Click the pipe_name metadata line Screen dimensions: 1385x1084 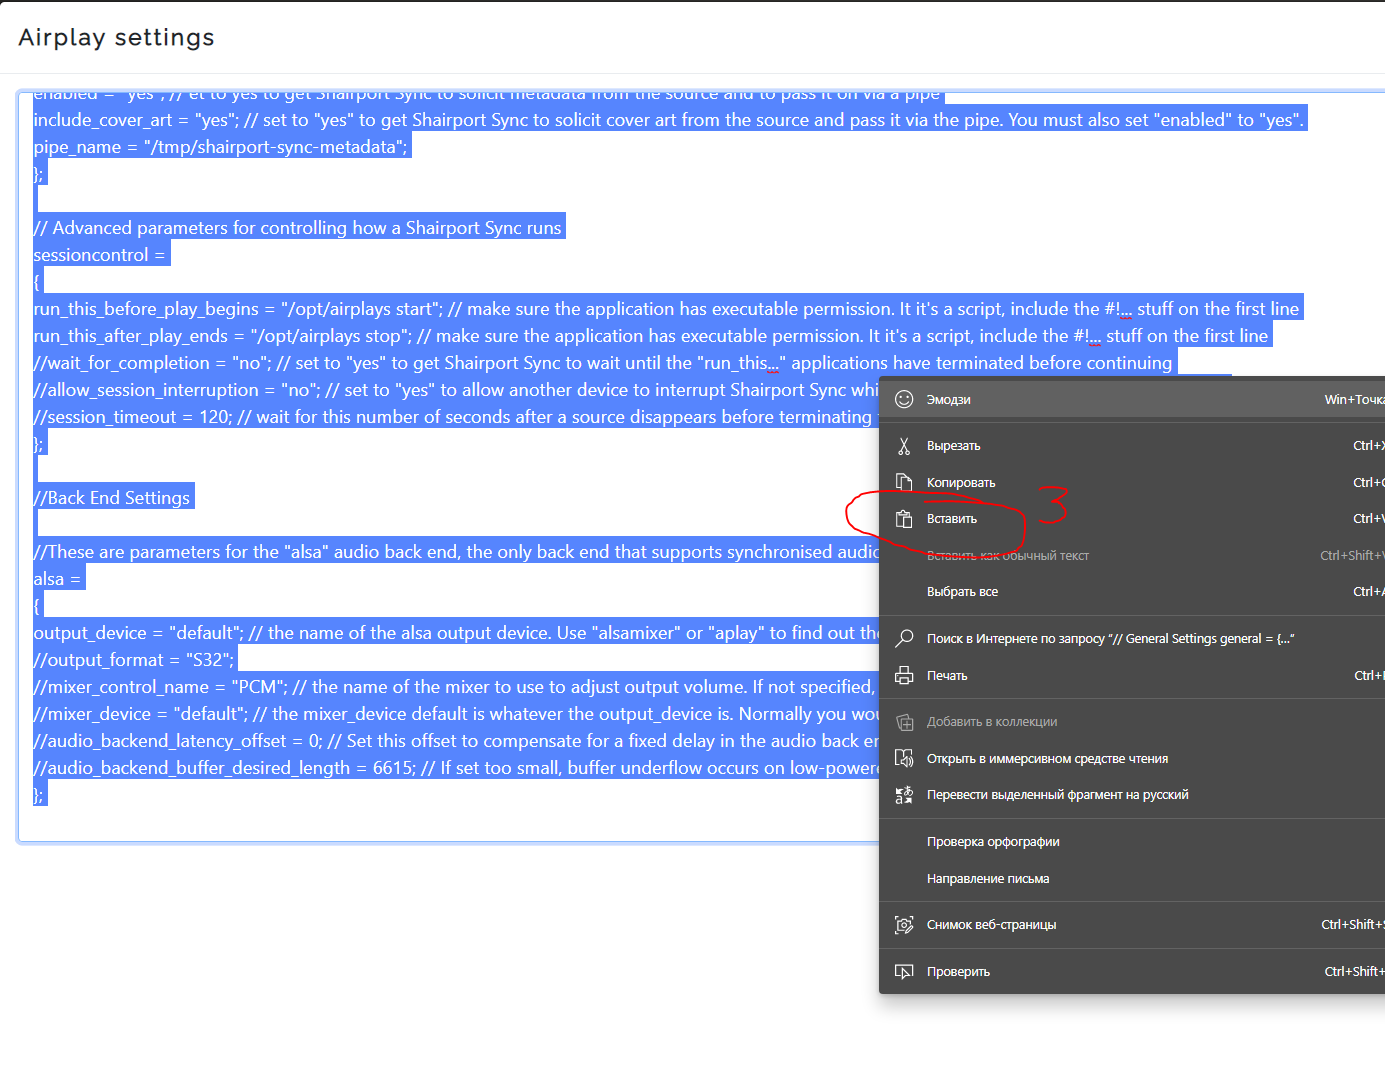221,147
